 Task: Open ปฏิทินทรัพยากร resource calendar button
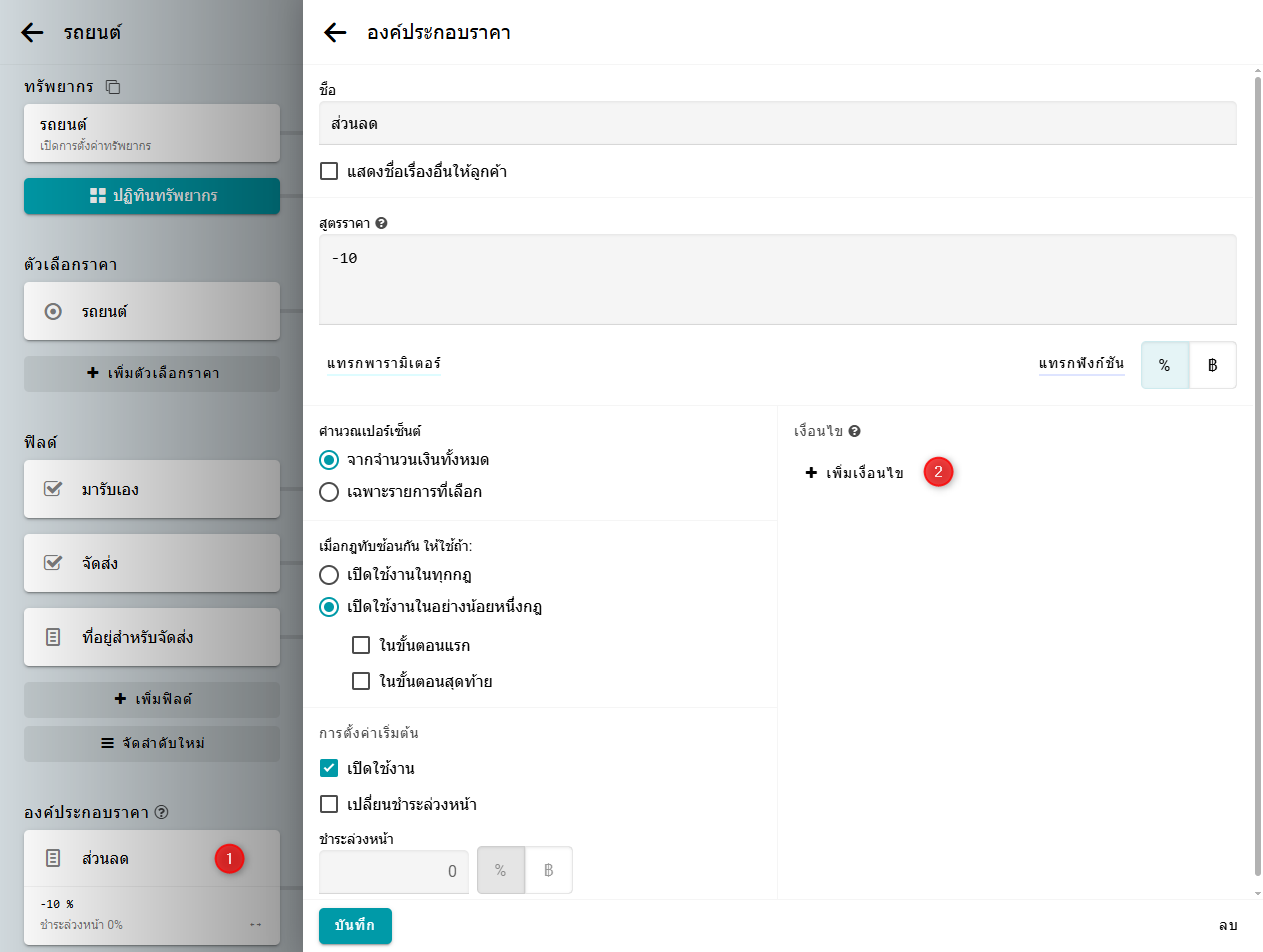(x=152, y=196)
